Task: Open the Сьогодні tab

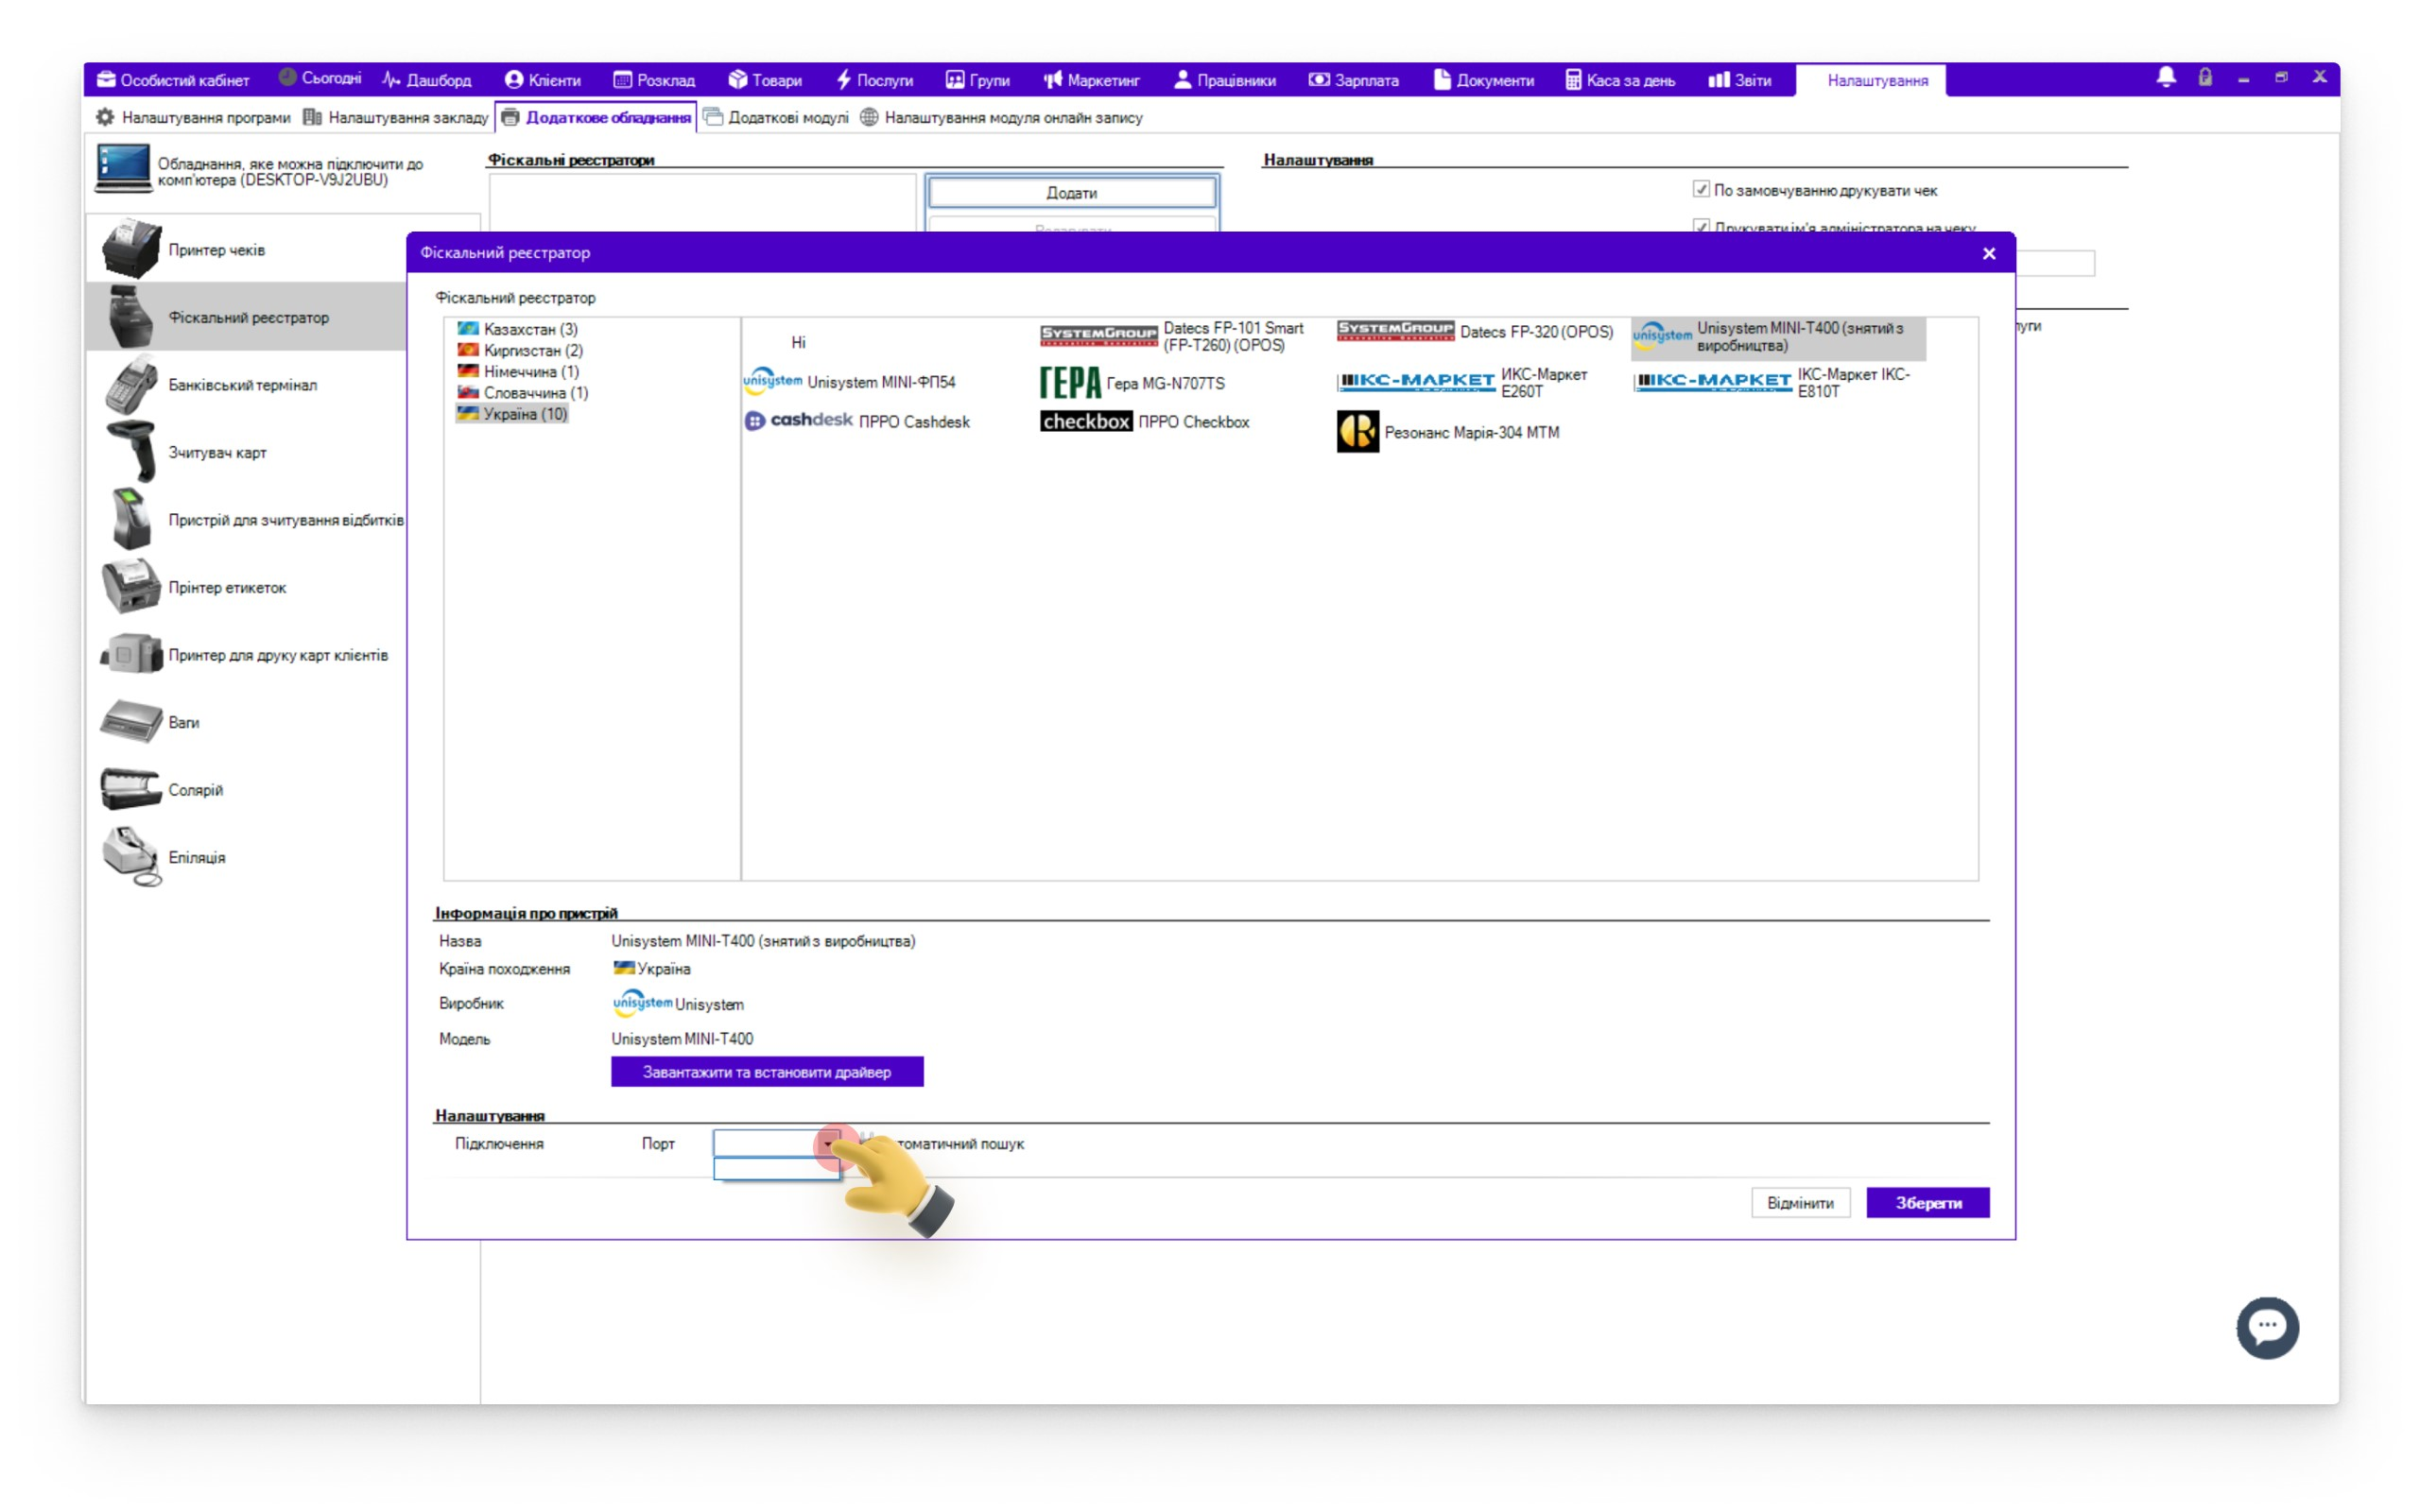Action: [319, 79]
